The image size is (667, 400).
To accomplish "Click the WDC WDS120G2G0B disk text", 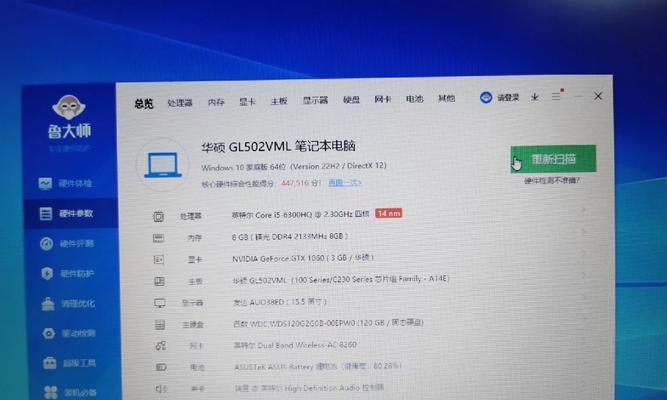I will pyautogui.click(x=328, y=323).
